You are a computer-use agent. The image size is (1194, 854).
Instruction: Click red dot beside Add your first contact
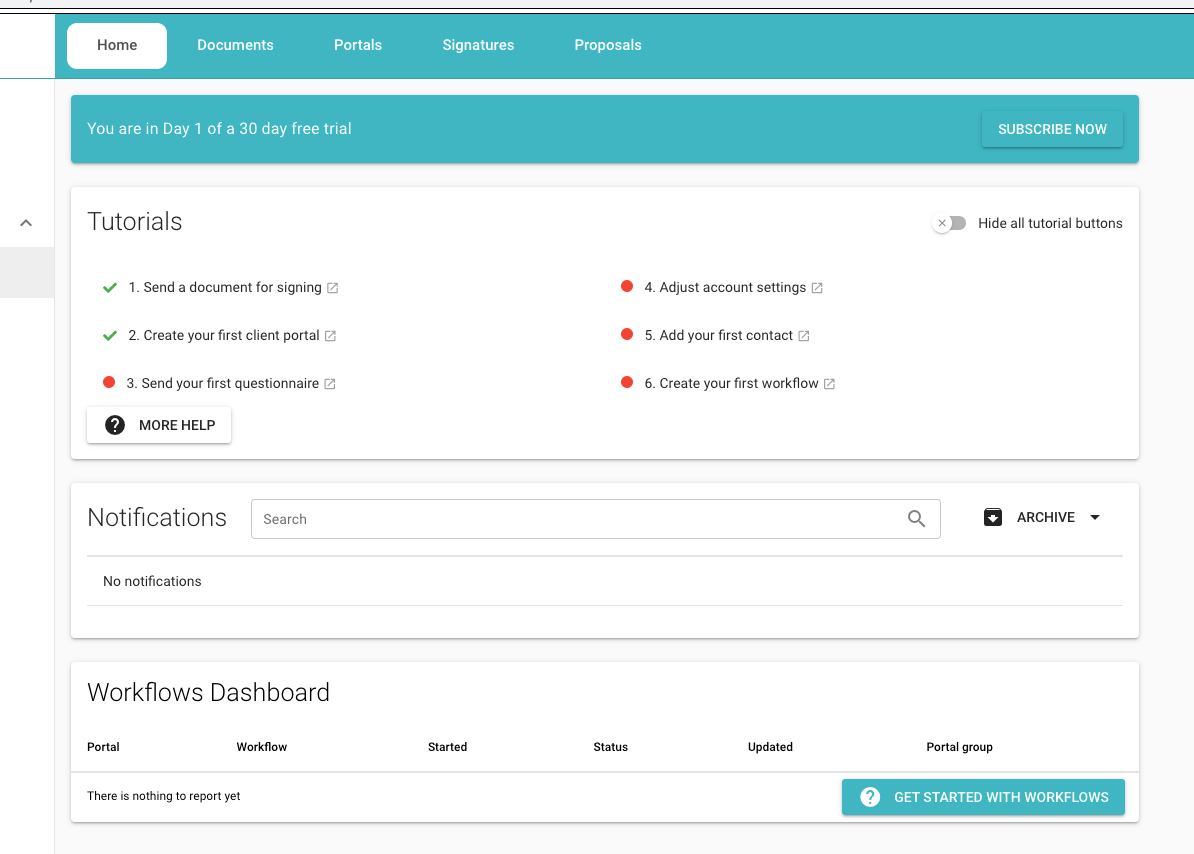coord(627,334)
